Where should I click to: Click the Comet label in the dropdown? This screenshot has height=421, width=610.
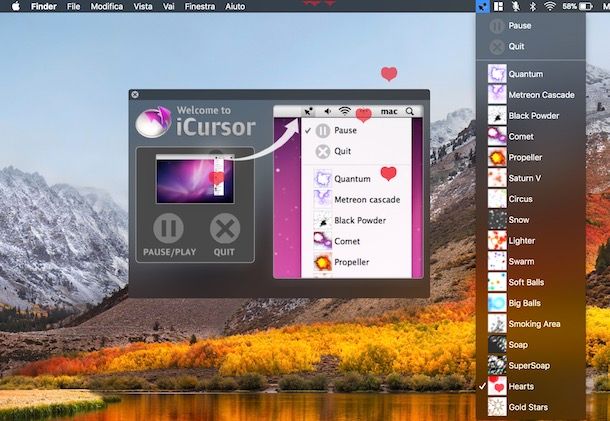click(x=521, y=137)
